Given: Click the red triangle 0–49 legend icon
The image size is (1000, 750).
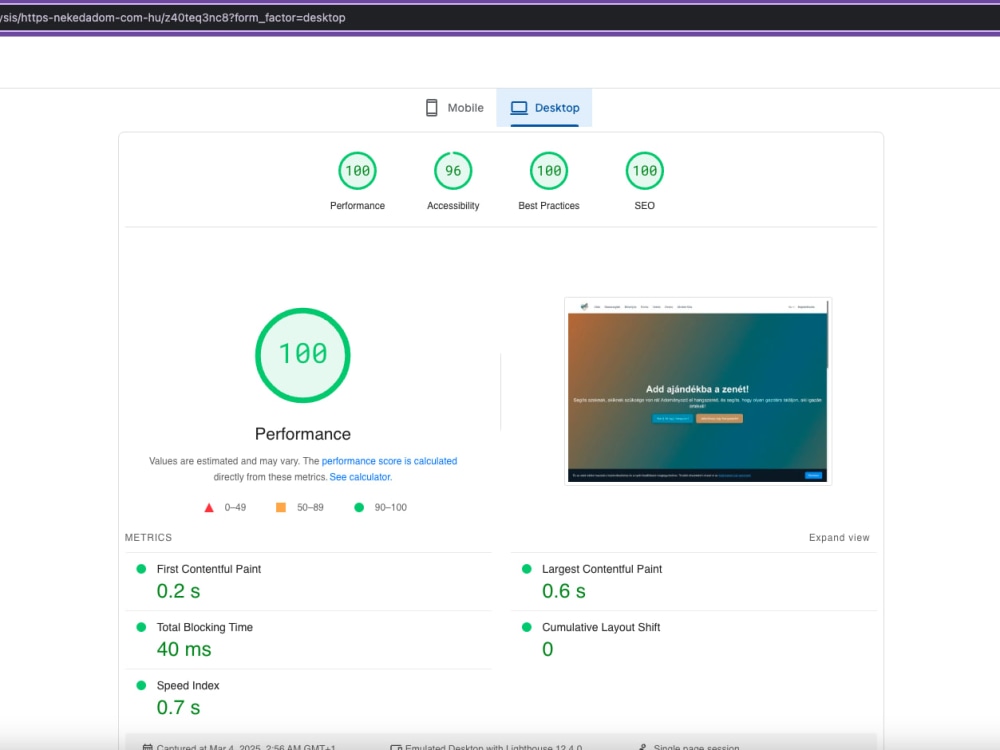Looking at the screenshot, I should click(x=209, y=508).
